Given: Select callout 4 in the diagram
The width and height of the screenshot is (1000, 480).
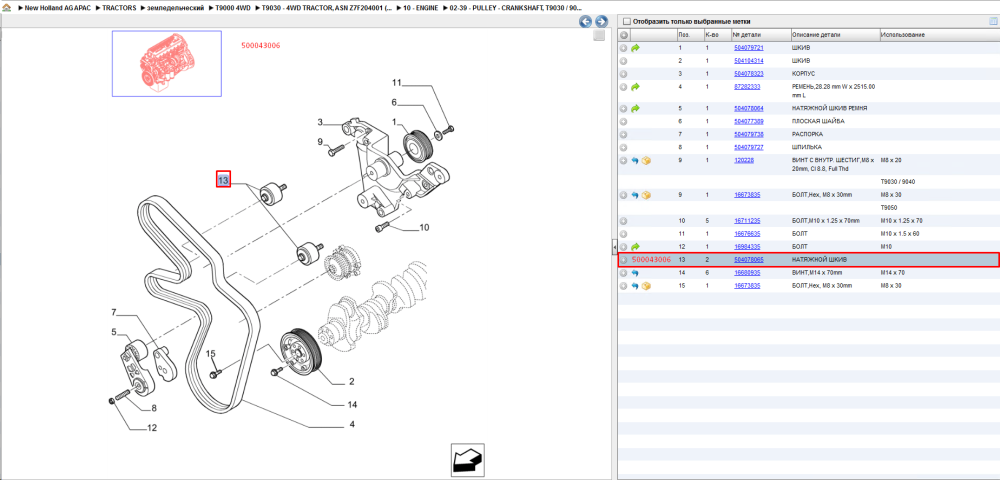Looking at the screenshot, I should click(352, 424).
